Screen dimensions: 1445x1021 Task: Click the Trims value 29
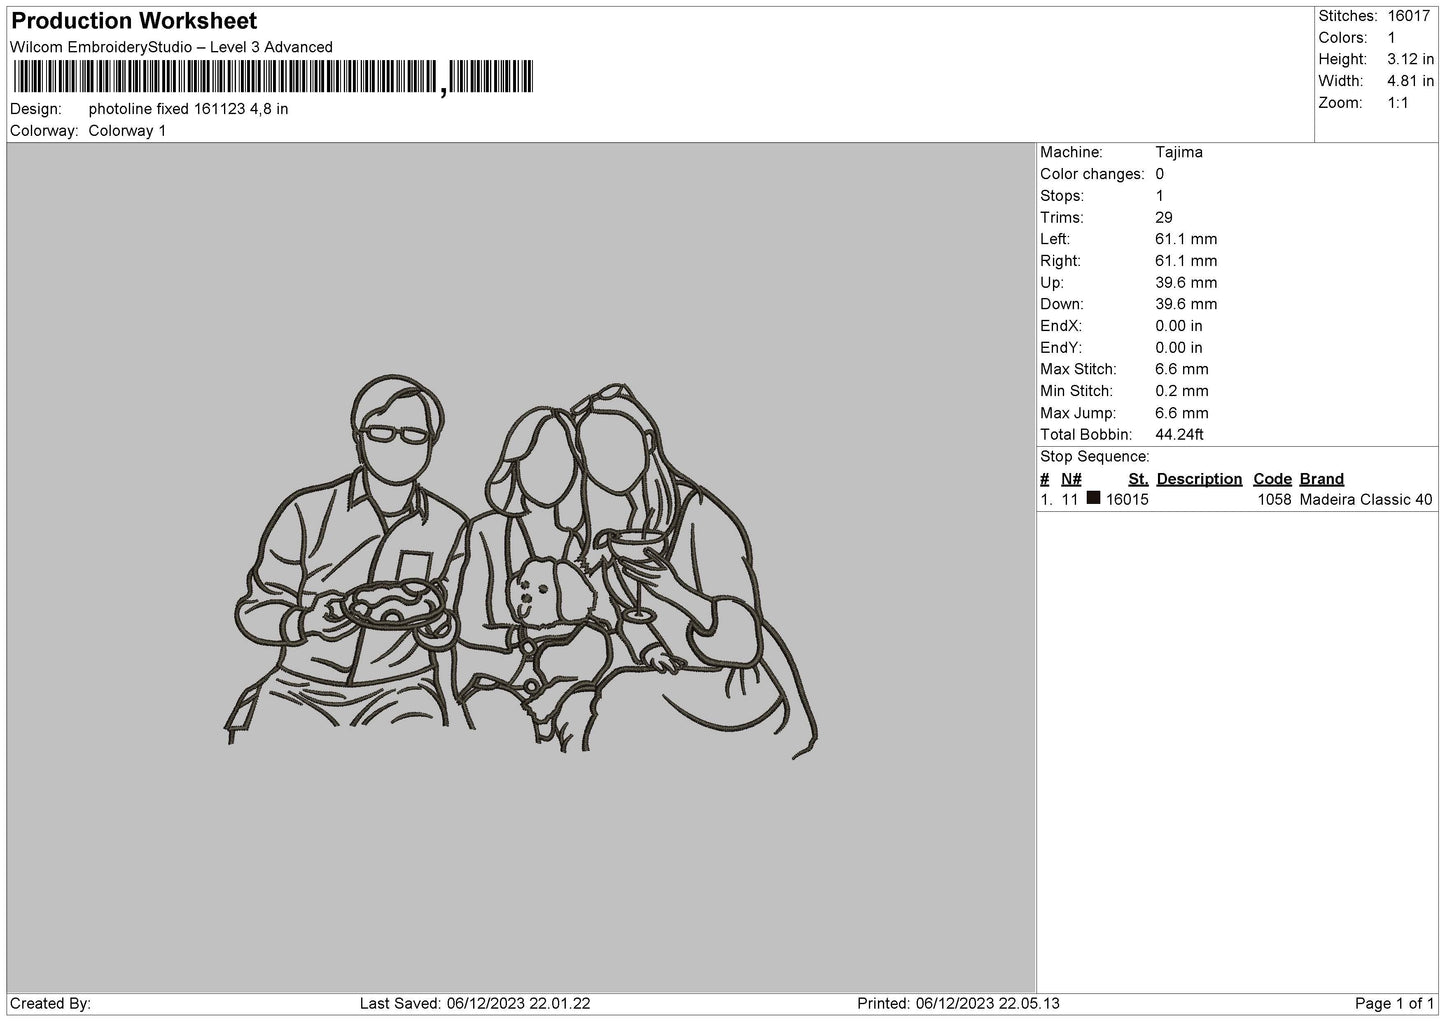click(1164, 217)
